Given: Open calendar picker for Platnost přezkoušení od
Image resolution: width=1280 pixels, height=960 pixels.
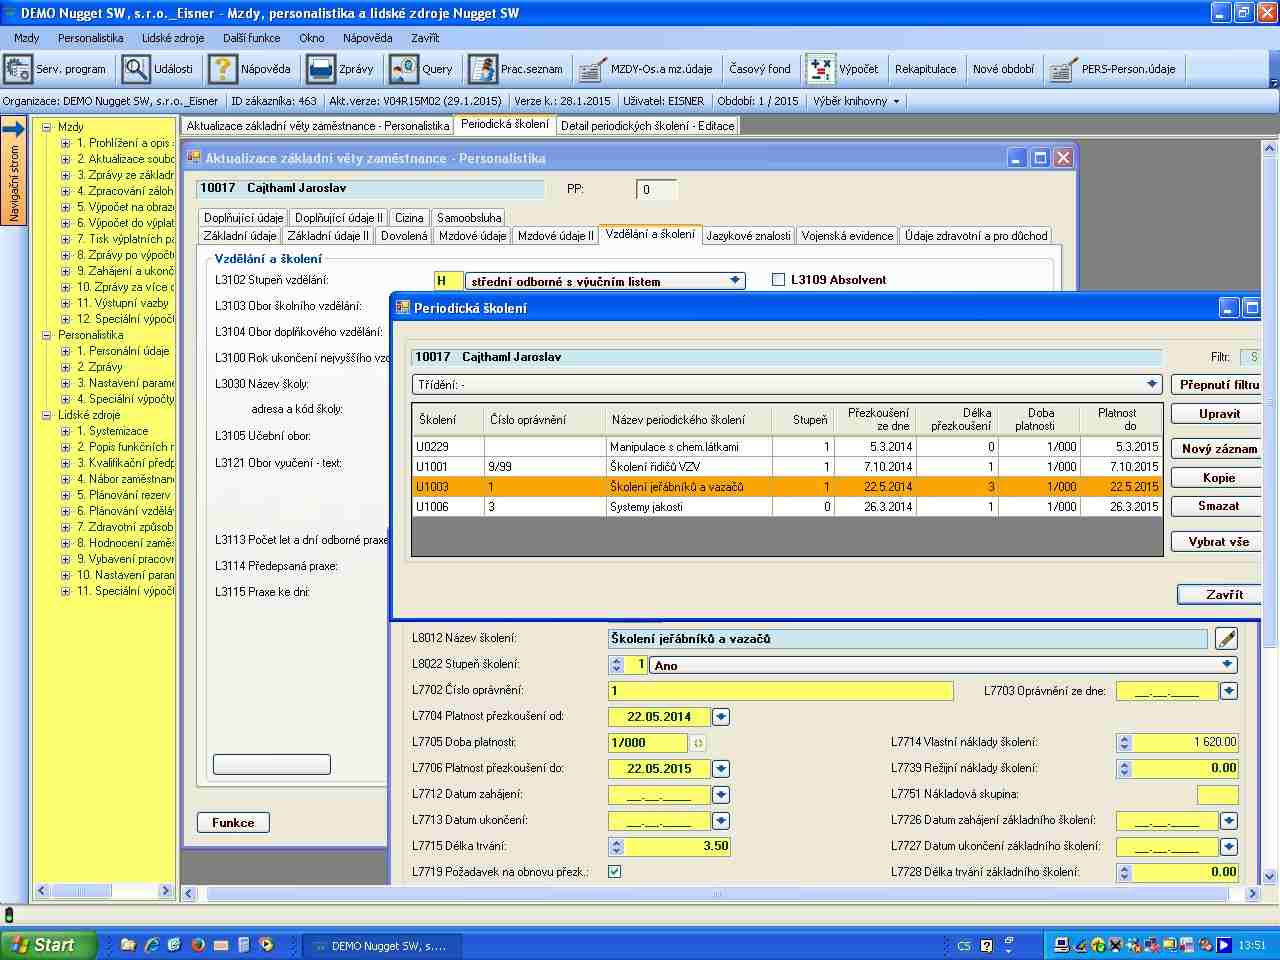Looking at the screenshot, I should 721,716.
